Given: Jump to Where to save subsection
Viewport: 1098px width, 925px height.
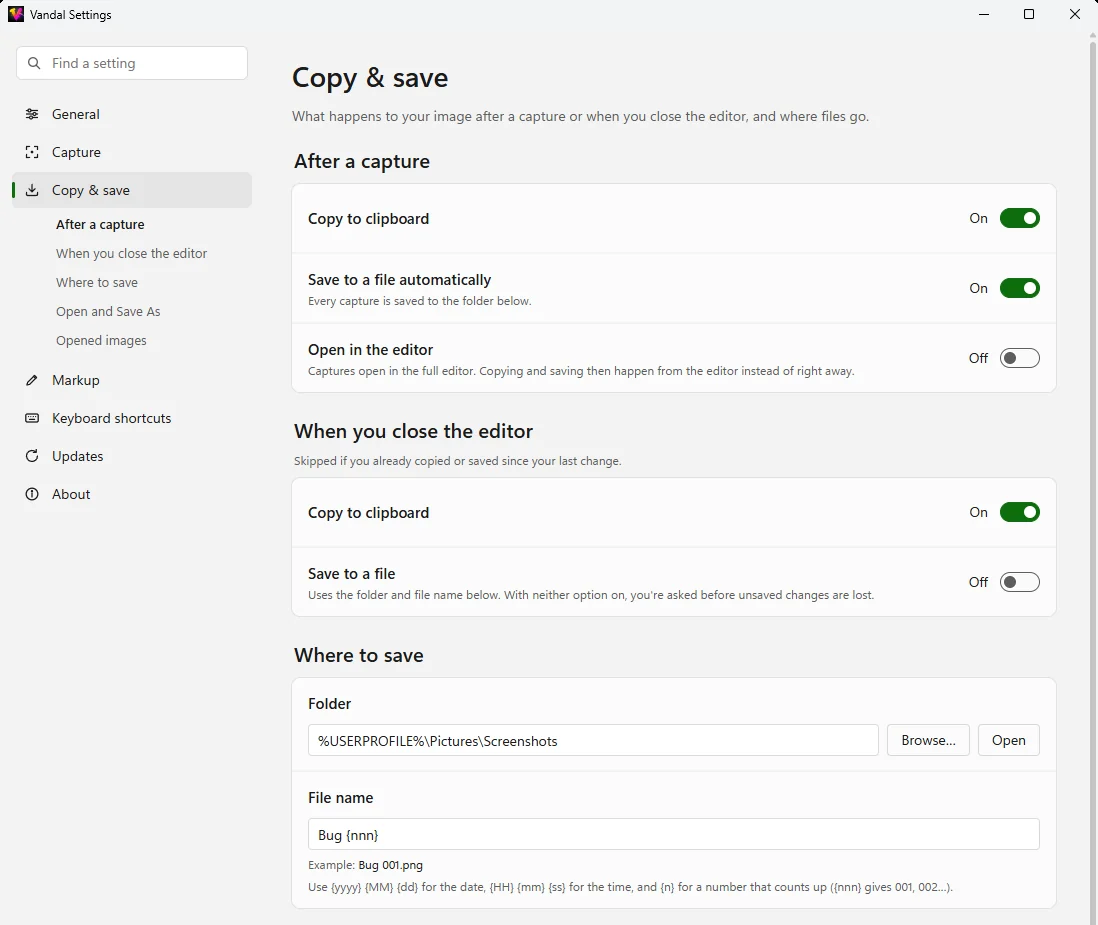Looking at the screenshot, I should point(97,282).
